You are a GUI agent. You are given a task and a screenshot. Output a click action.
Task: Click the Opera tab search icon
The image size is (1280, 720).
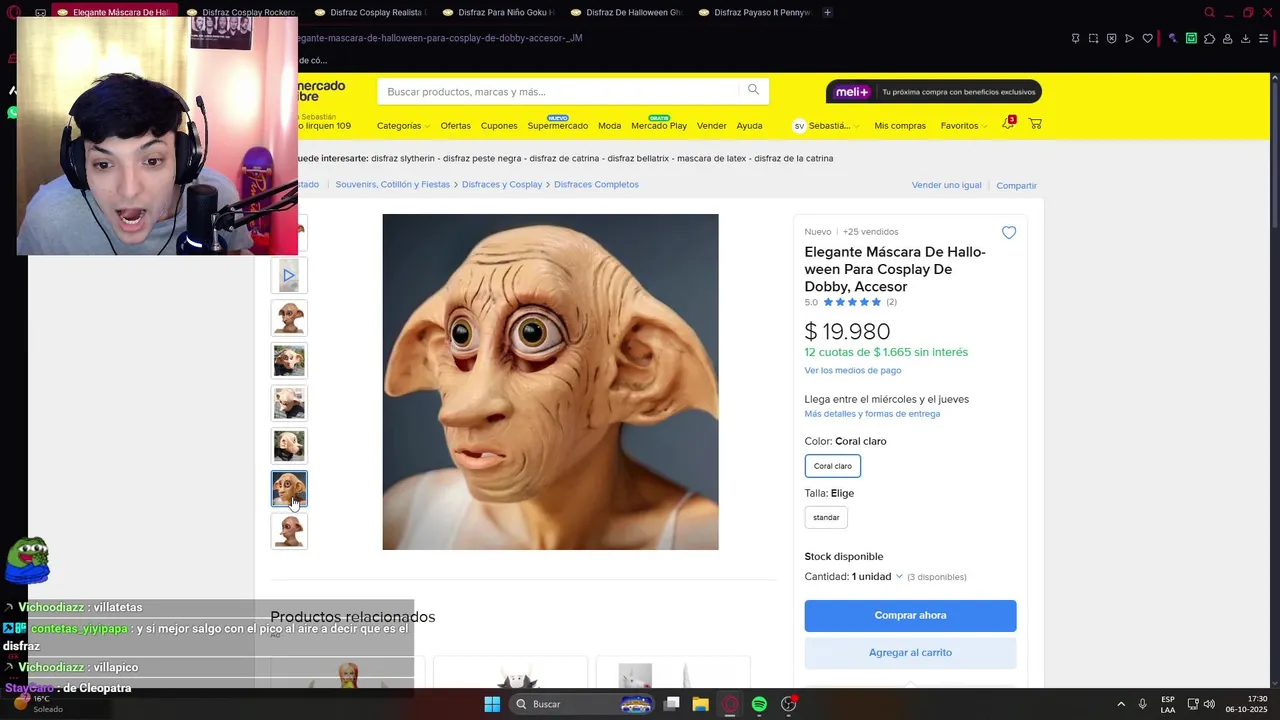pos(1209,12)
